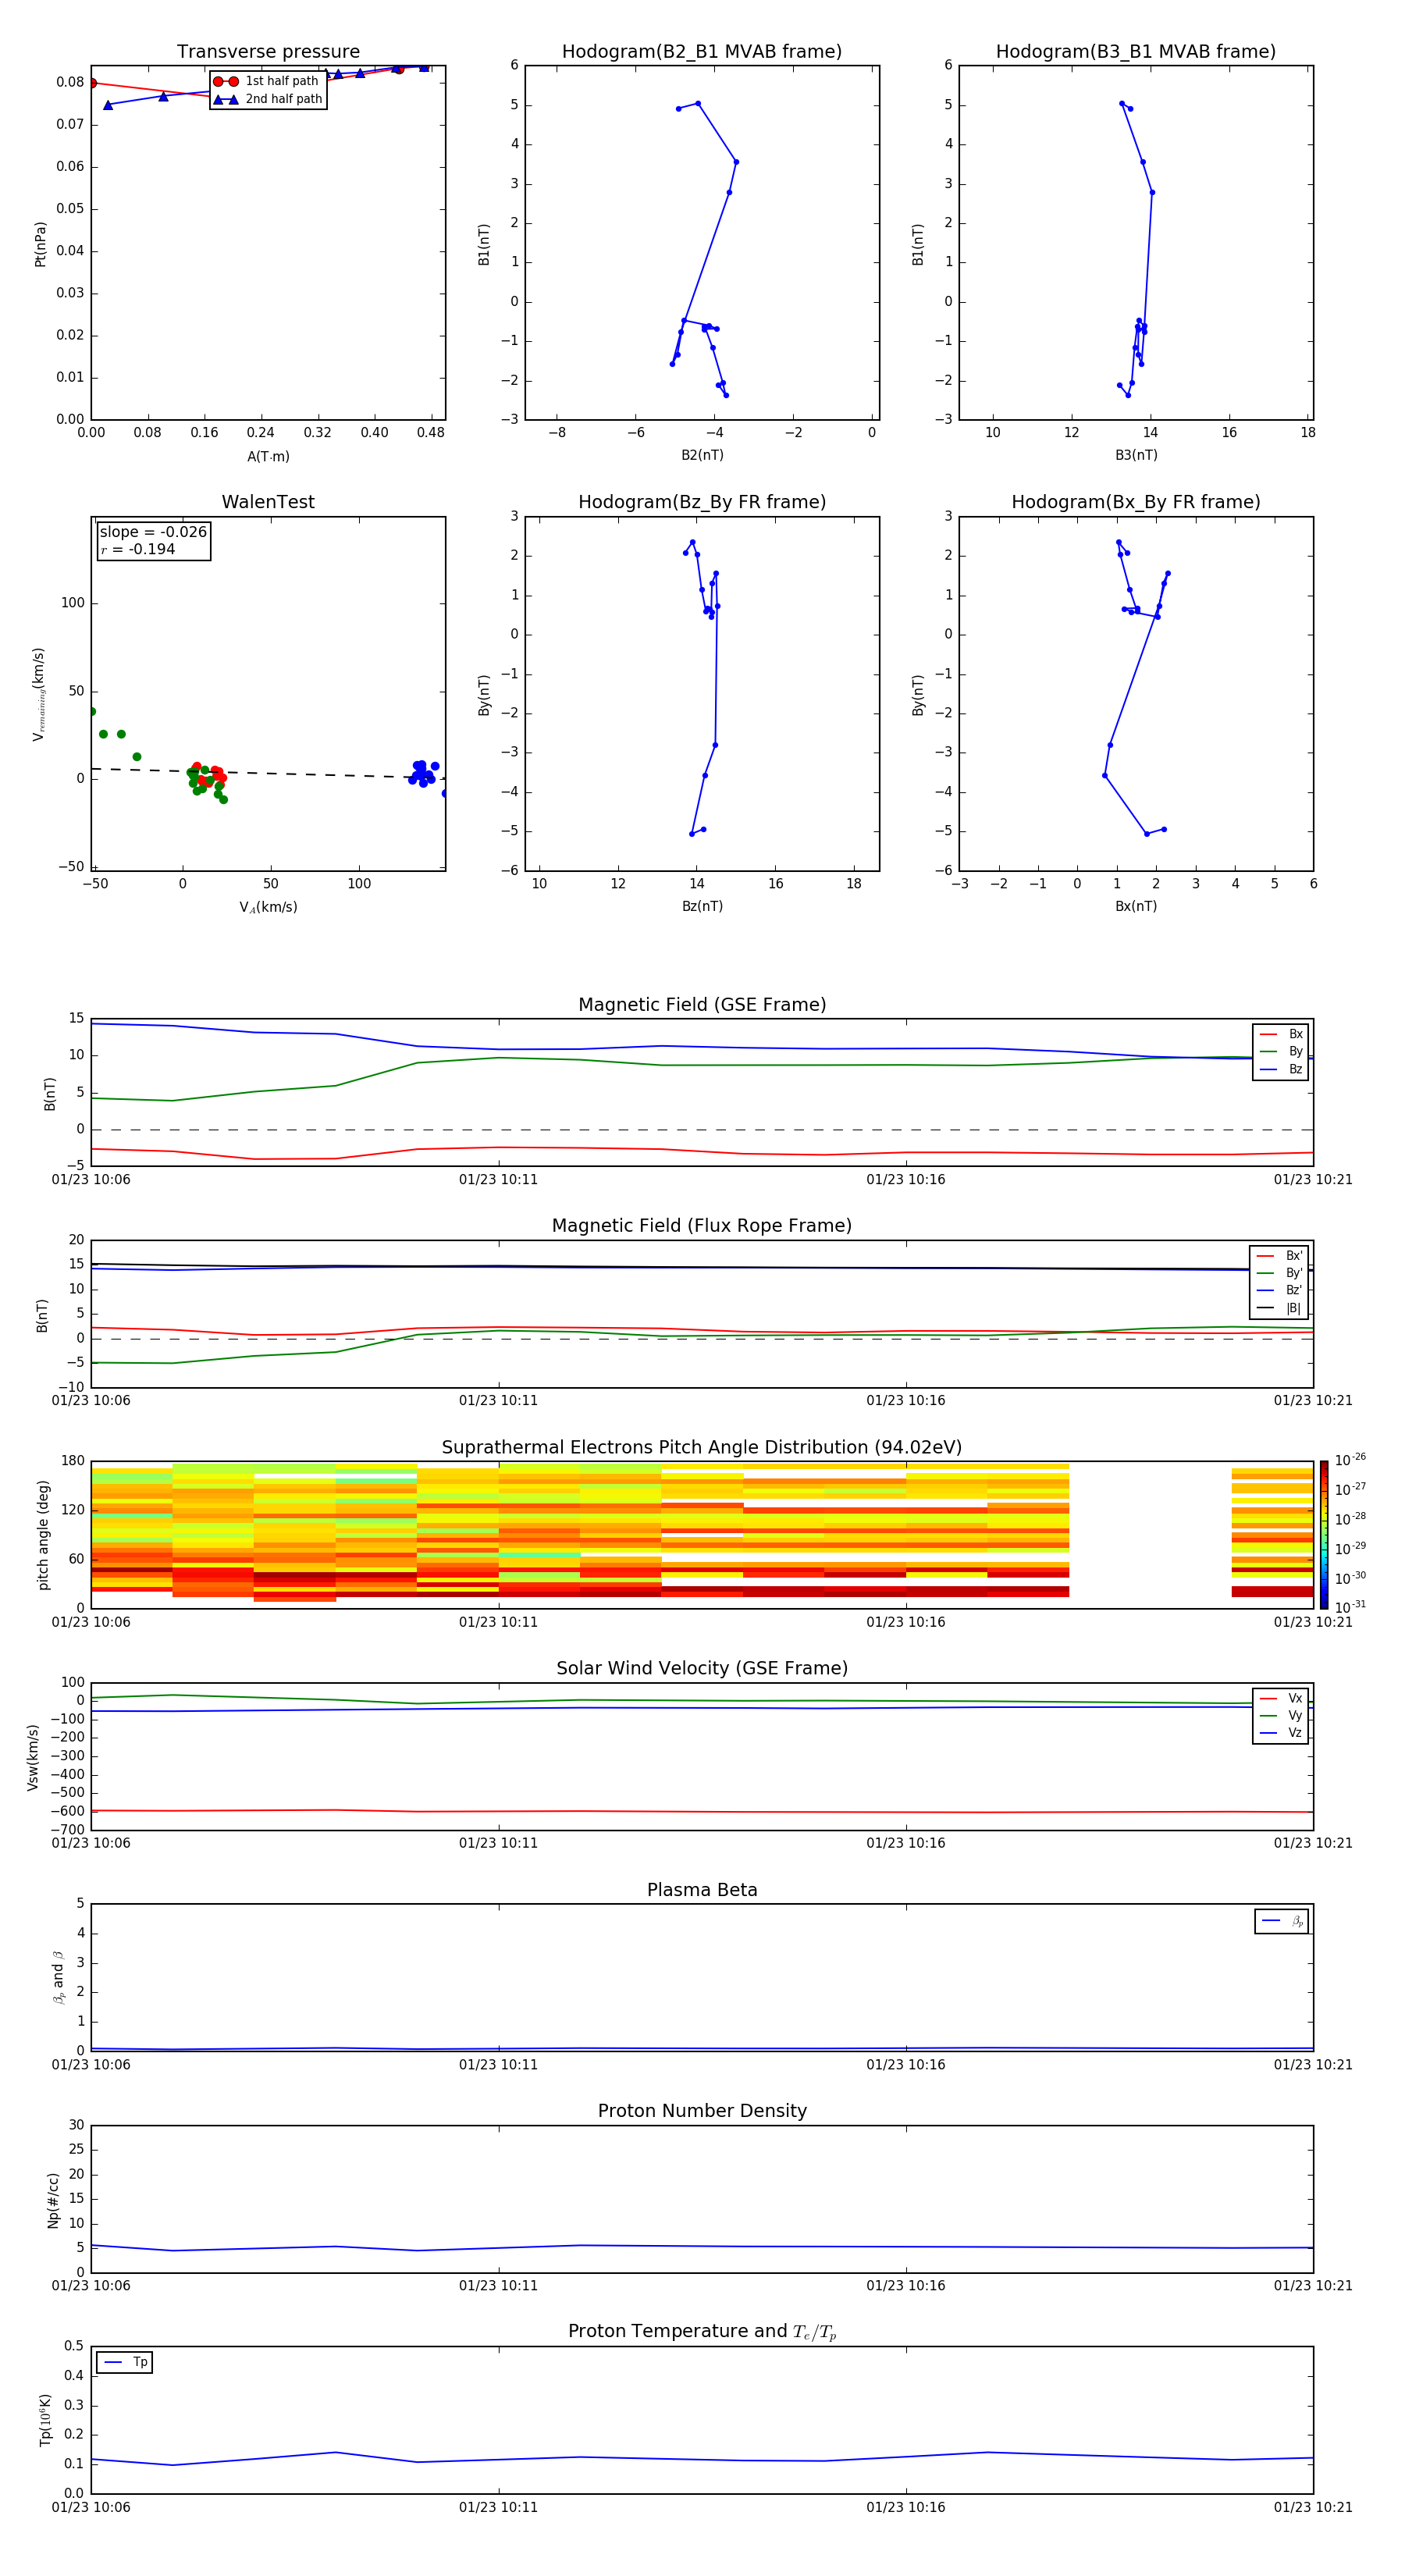Click the By entry in GSE magnetic field legend
The height and width of the screenshot is (2576, 1405).
[1281, 1052]
